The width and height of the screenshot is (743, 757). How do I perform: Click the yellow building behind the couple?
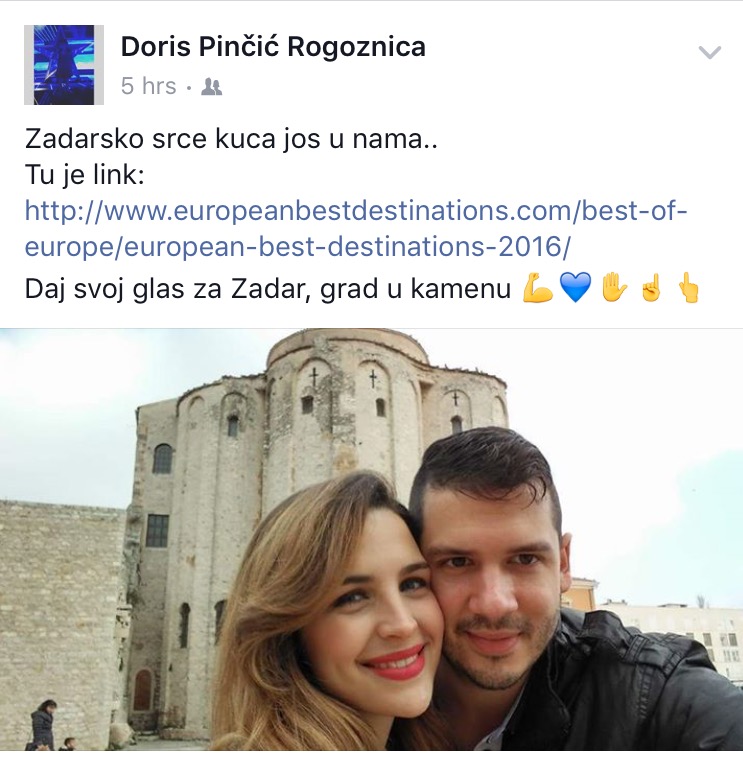tap(582, 594)
